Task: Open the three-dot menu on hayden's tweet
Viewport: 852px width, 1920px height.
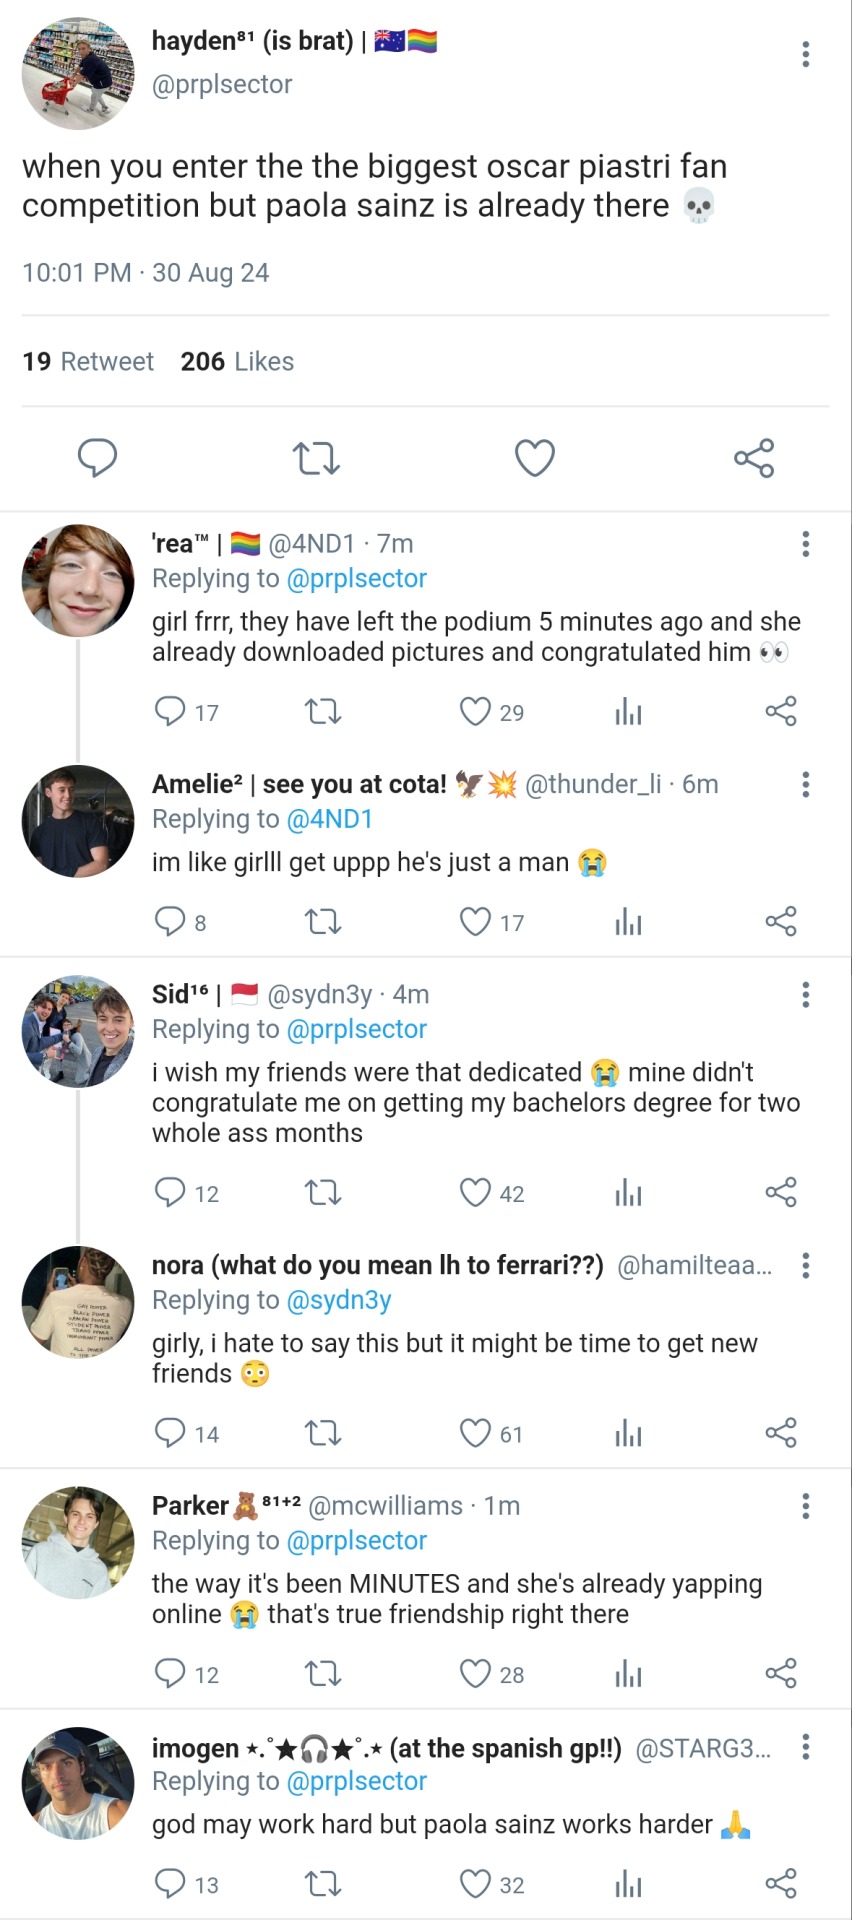Action: tap(805, 55)
